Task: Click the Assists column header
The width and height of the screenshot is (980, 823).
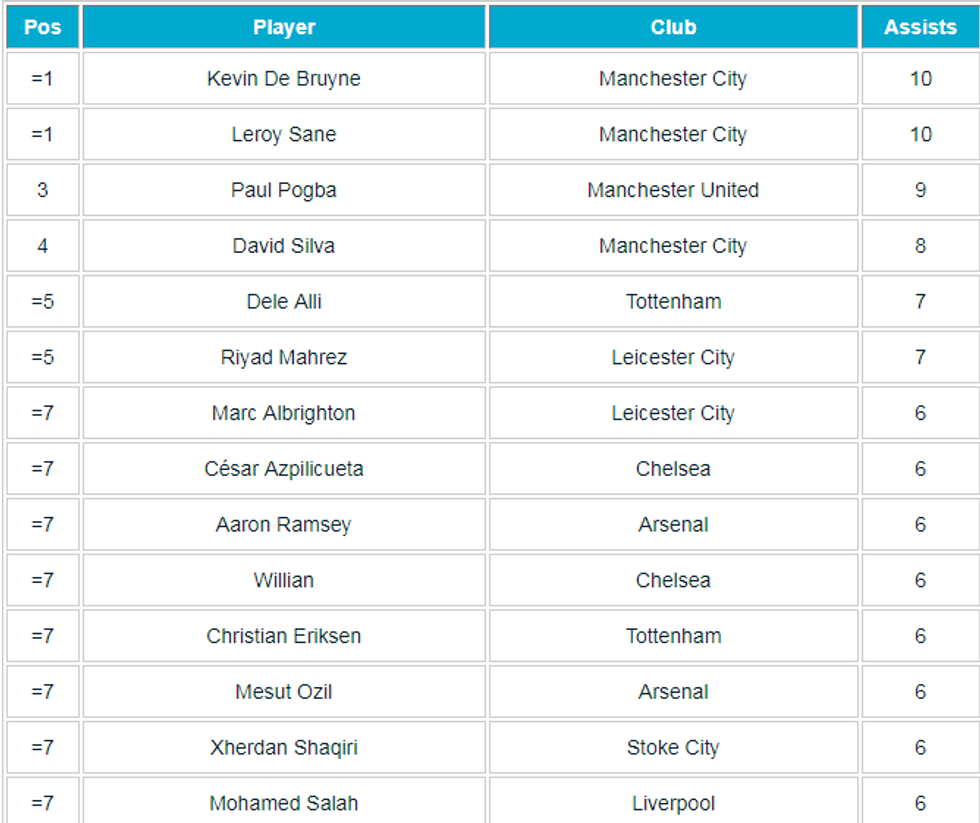Action: (x=920, y=27)
